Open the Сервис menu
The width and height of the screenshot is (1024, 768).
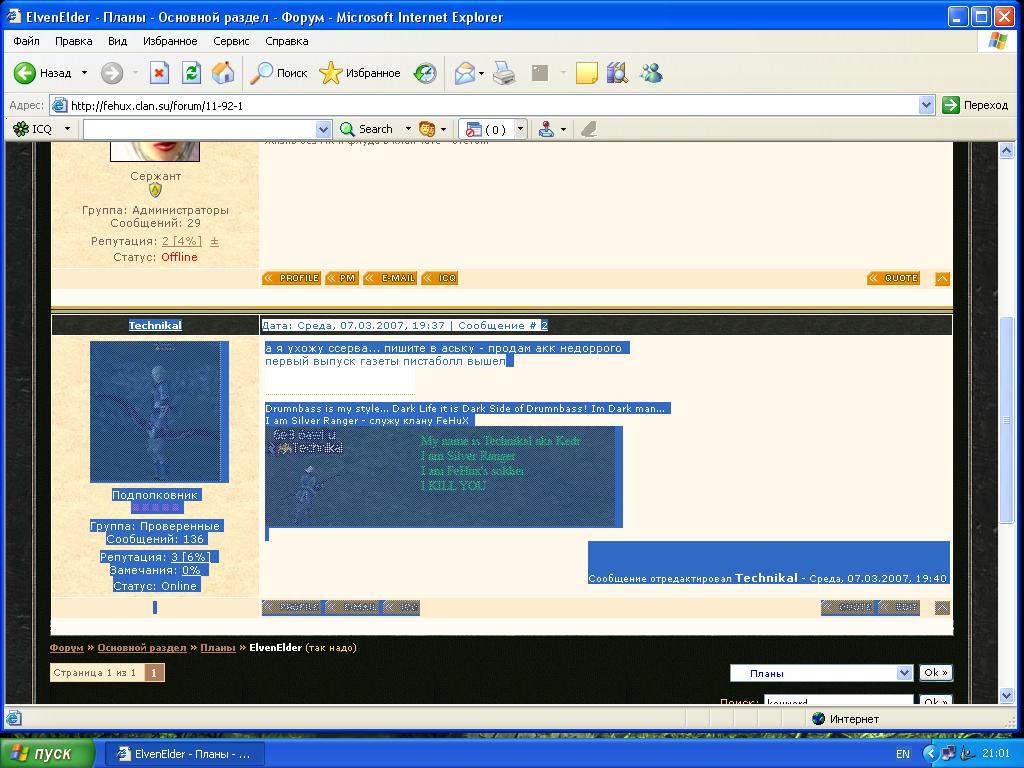[x=231, y=41]
